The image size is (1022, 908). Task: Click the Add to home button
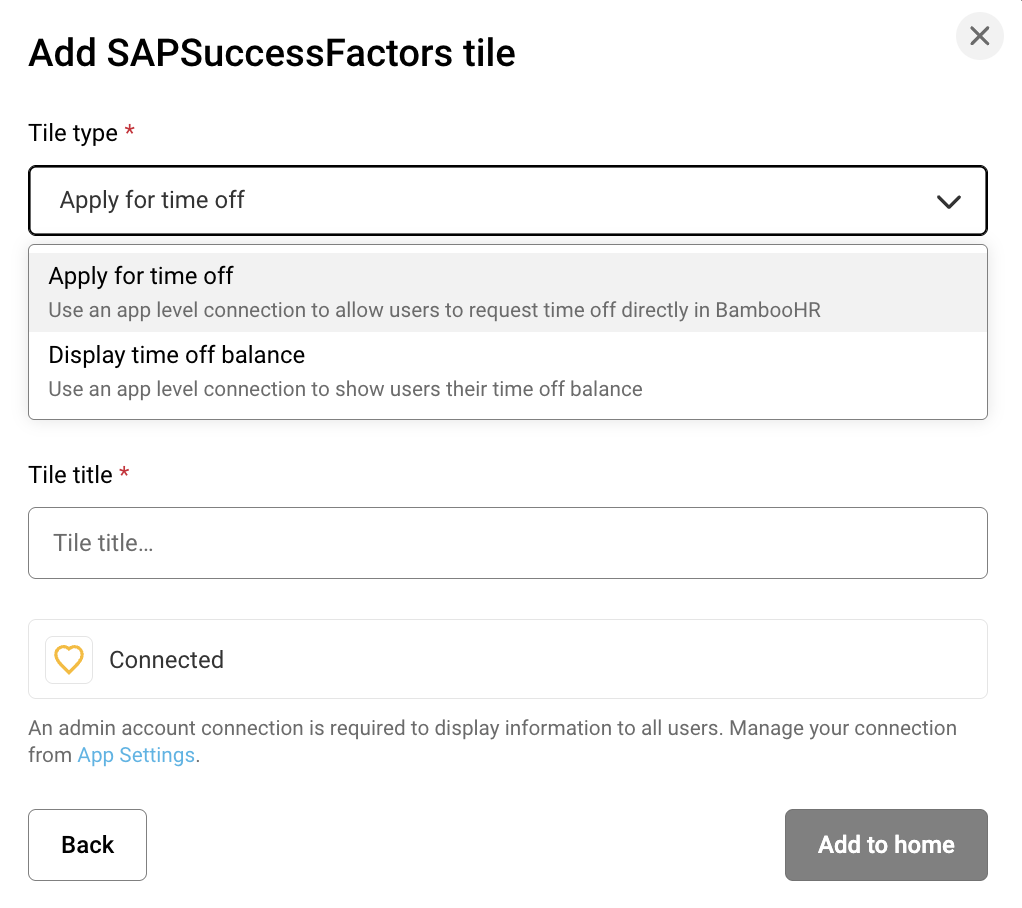pyautogui.click(x=885, y=845)
